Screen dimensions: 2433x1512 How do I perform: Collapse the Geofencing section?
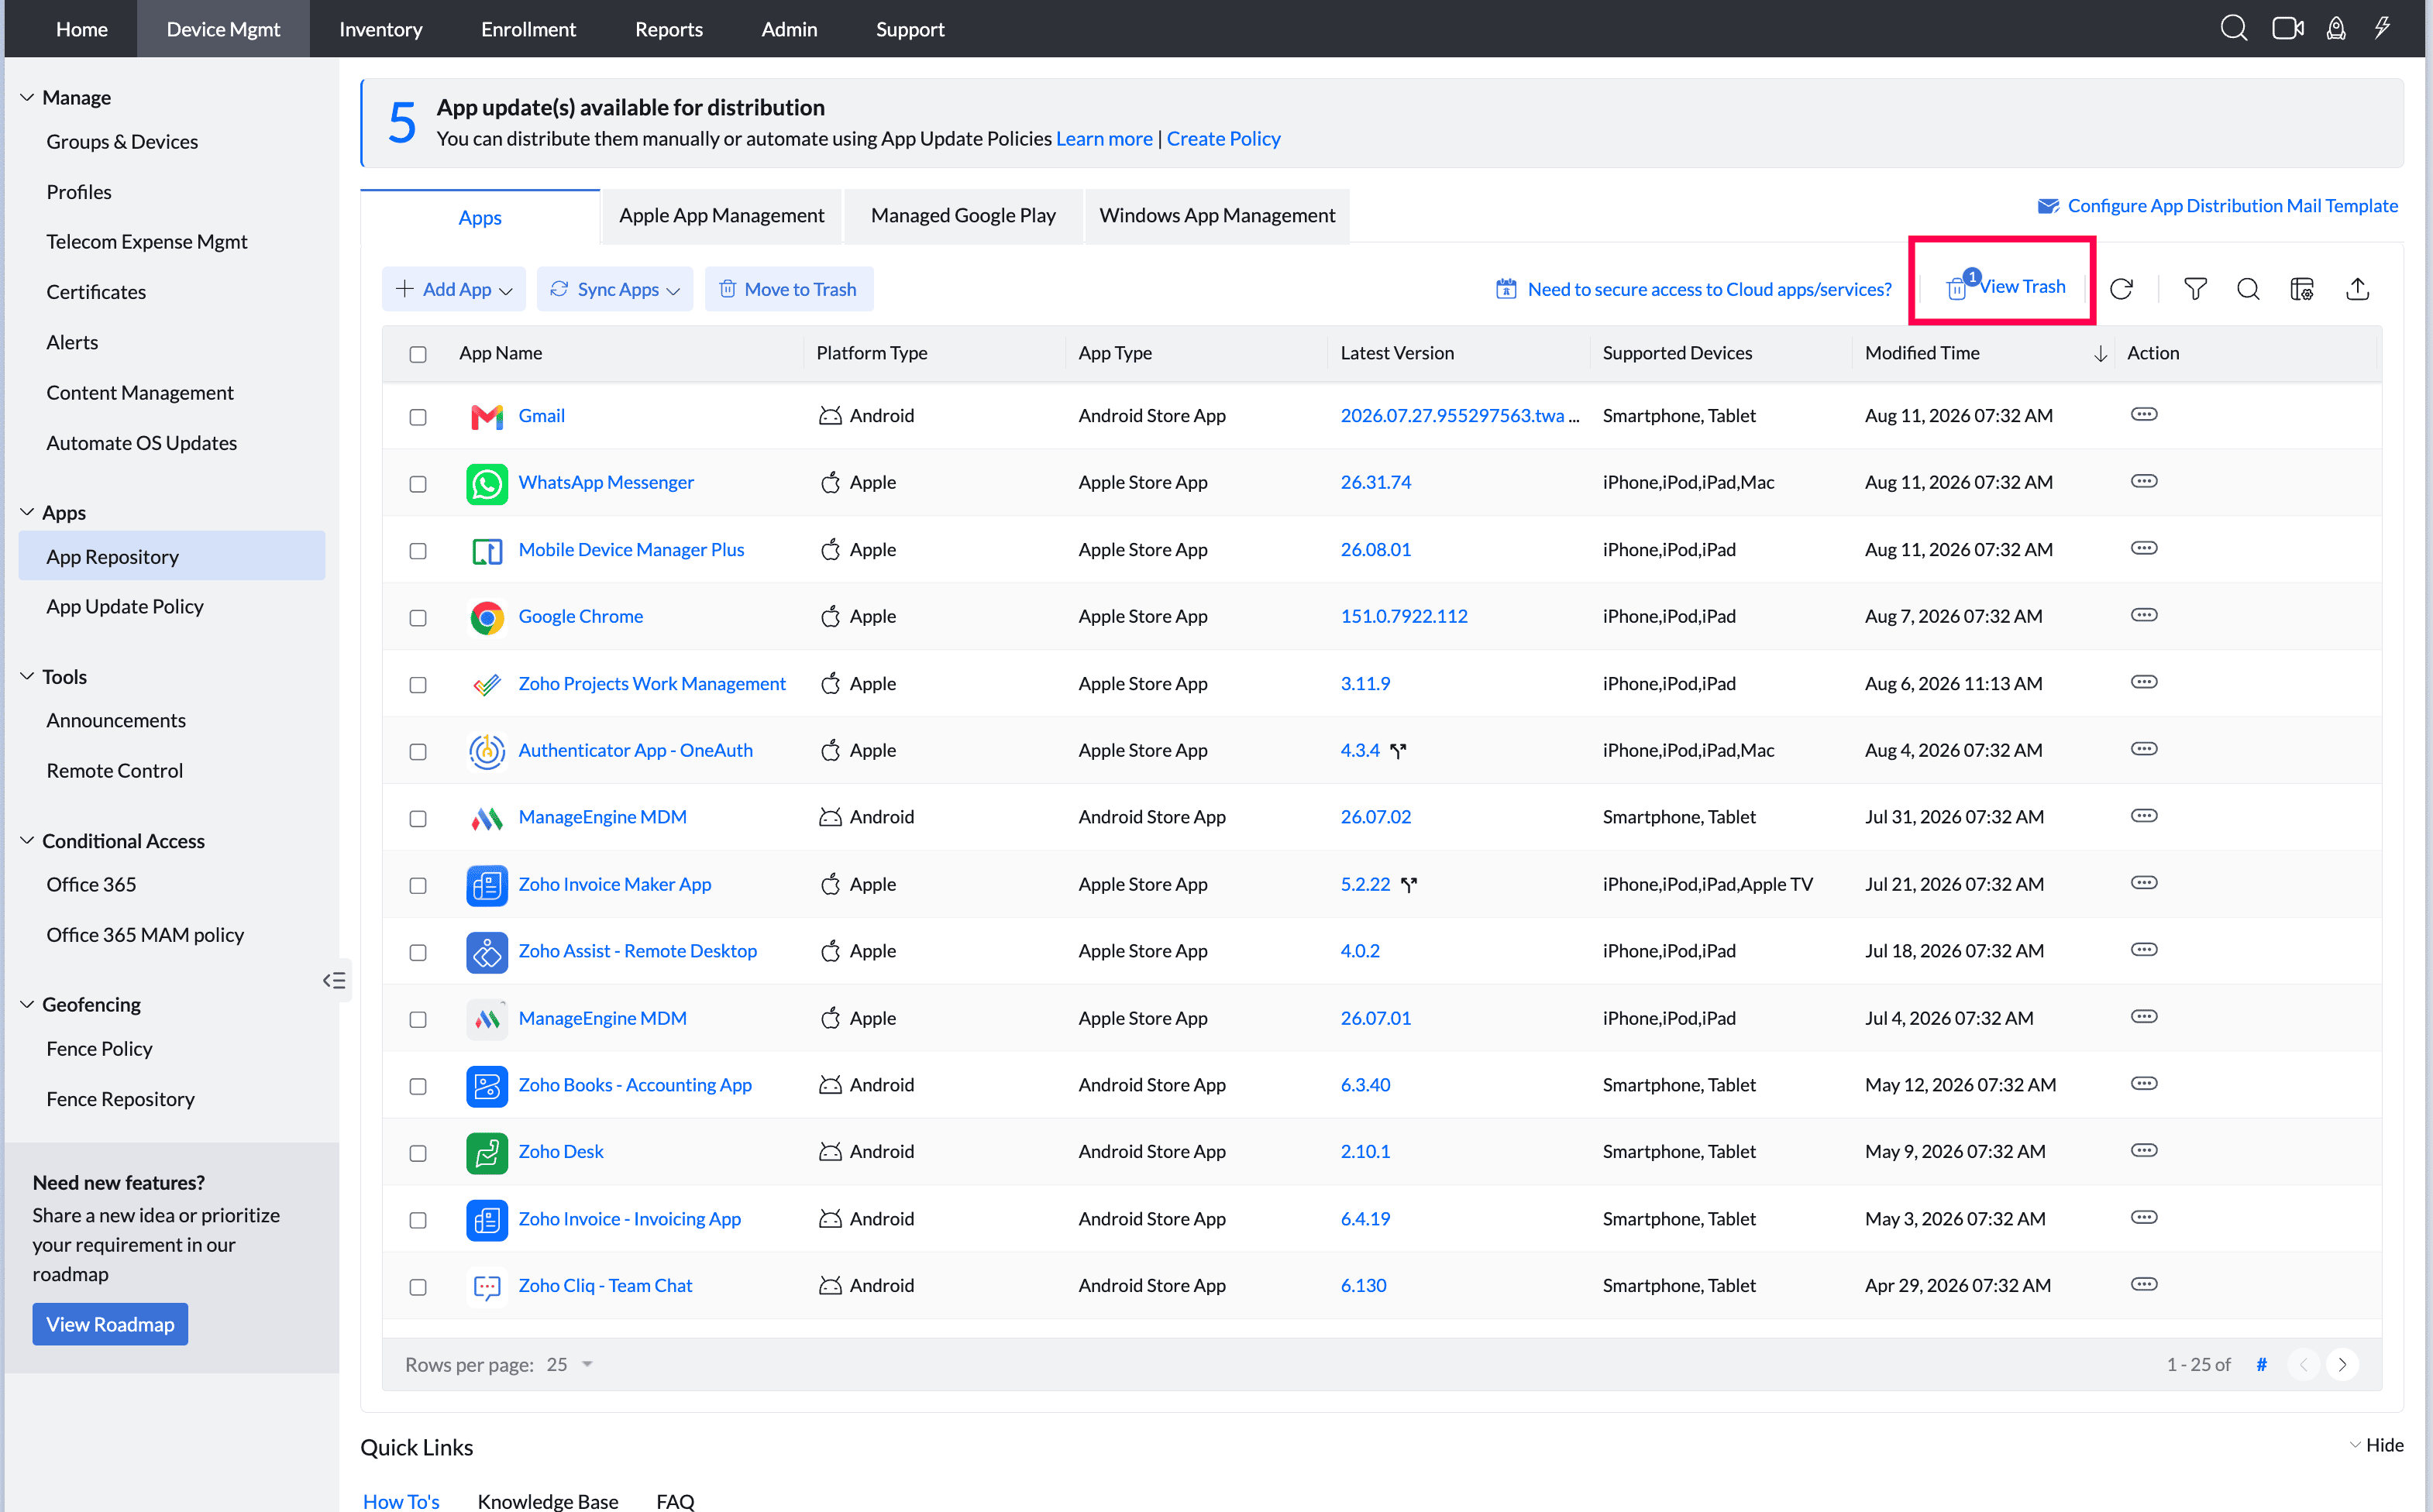tap(27, 1004)
